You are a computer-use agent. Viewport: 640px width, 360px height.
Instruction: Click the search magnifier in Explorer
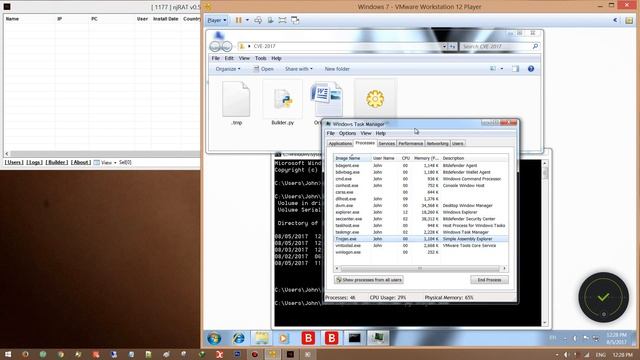tap(535, 47)
